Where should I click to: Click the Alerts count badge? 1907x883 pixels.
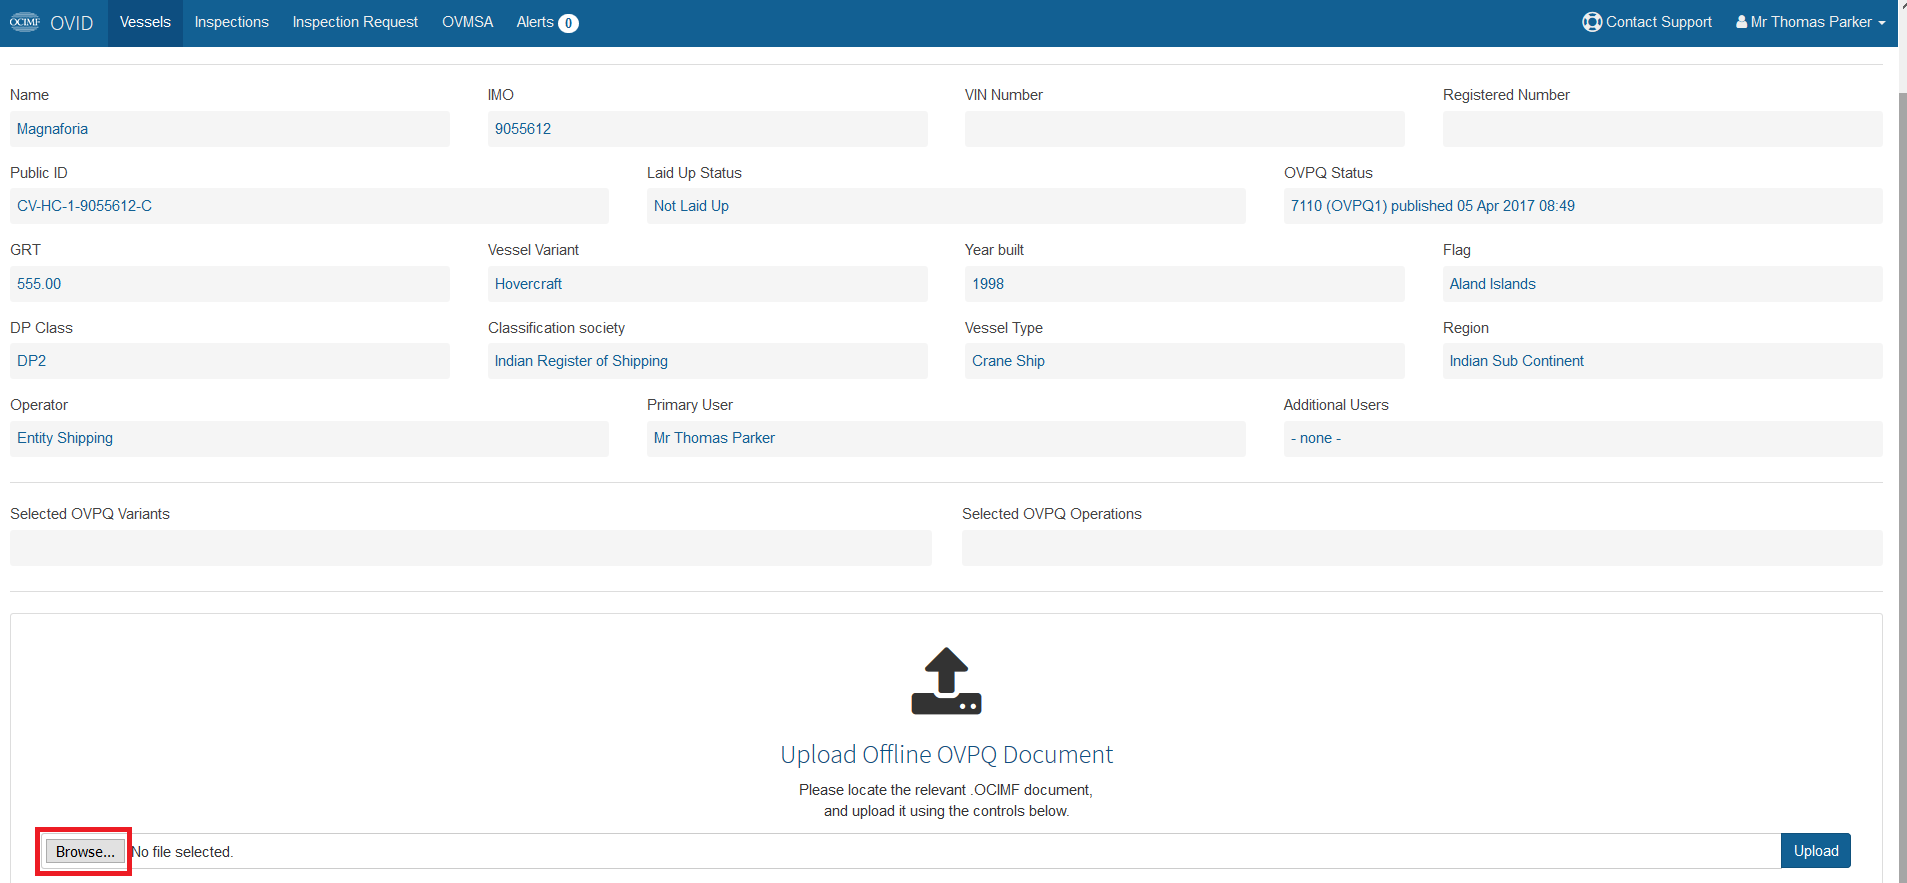568,23
